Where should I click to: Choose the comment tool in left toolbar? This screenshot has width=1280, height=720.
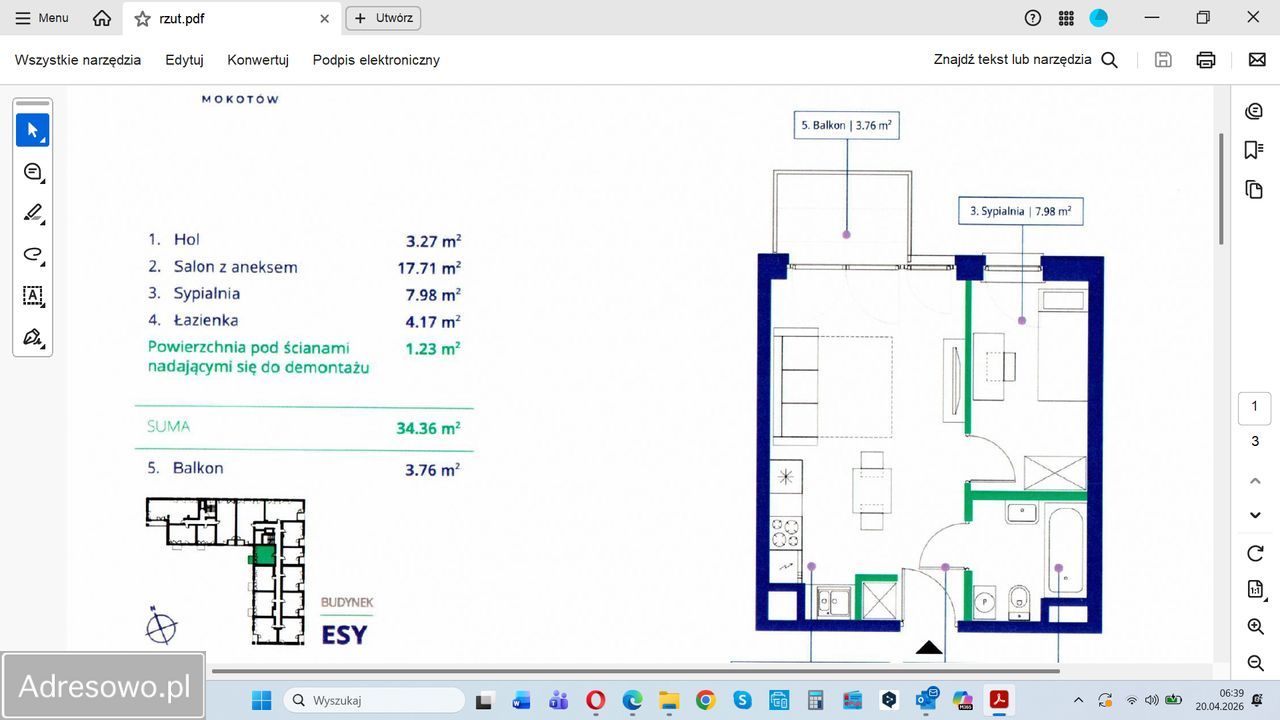pyautogui.click(x=32, y=172)
